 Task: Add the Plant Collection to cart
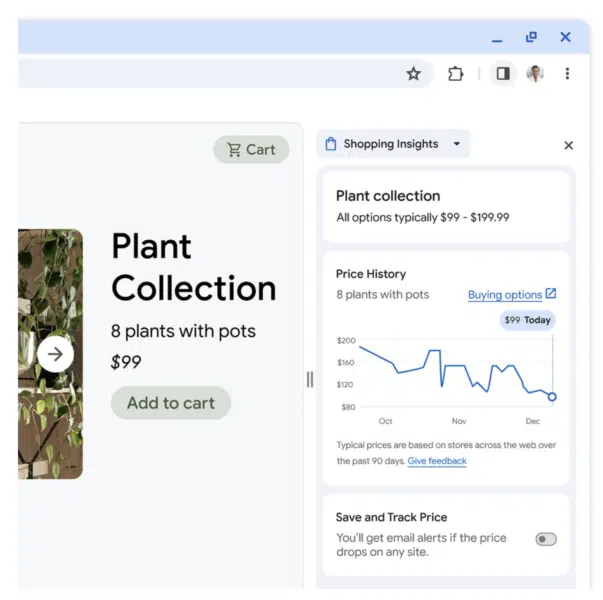coord(171,403)
